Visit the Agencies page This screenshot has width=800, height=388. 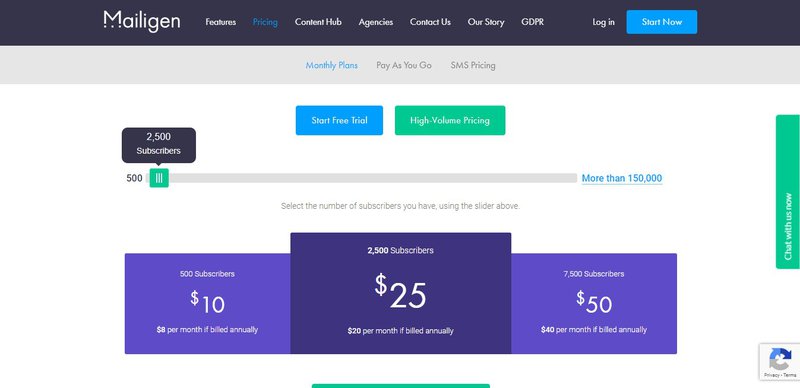click(376, 22)
